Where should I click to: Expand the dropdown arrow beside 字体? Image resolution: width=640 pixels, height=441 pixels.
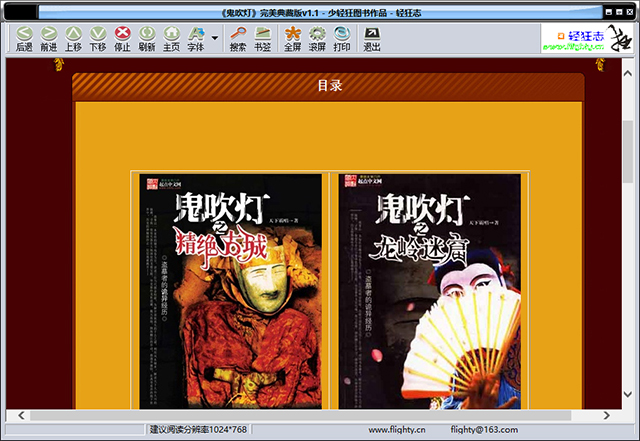pyautogui.click(x=215, y=38)
